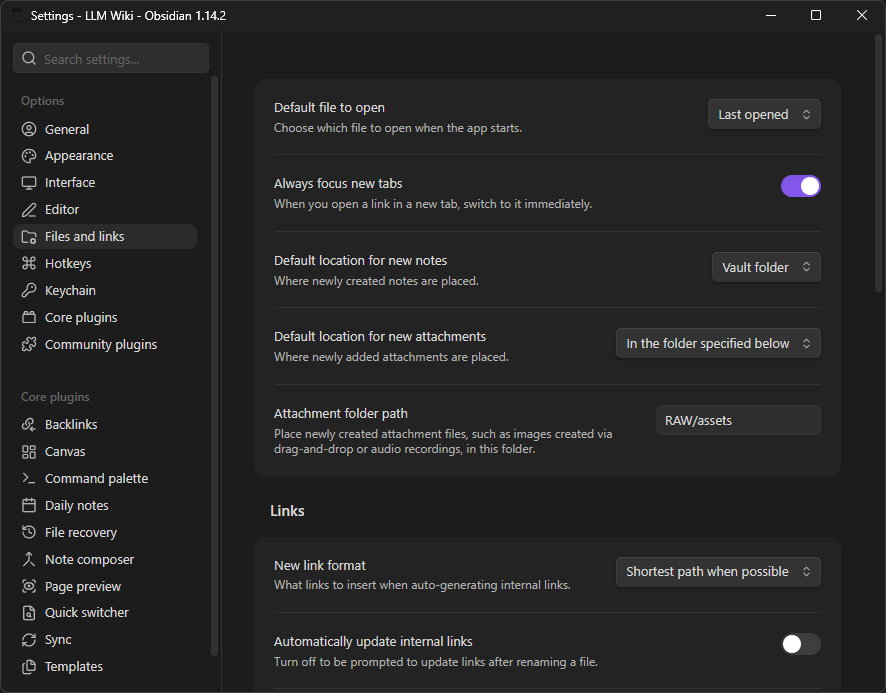Open Quick switcher plugin options

[105, 613]
